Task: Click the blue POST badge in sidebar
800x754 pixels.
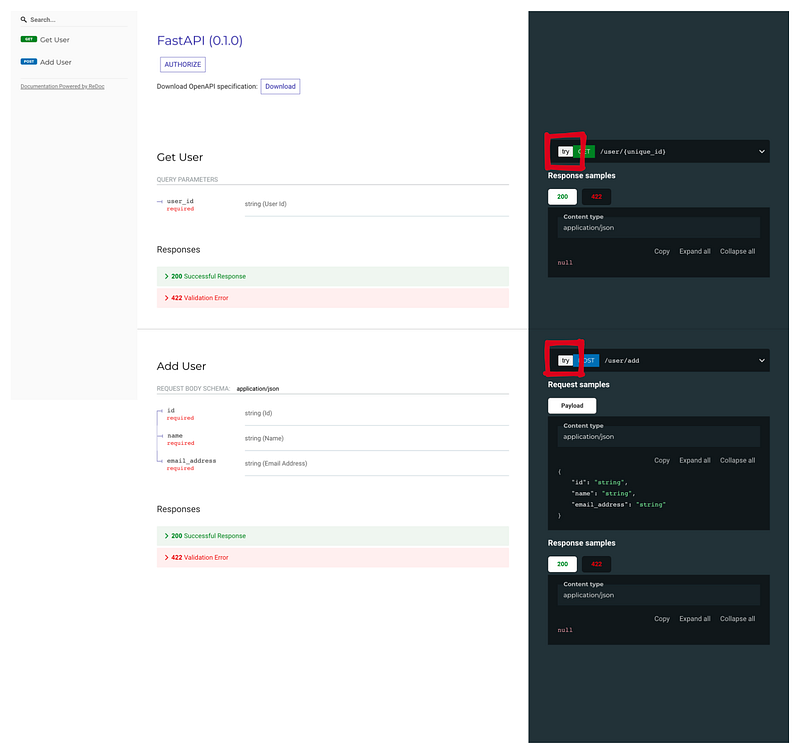Action: click(29, 62)
